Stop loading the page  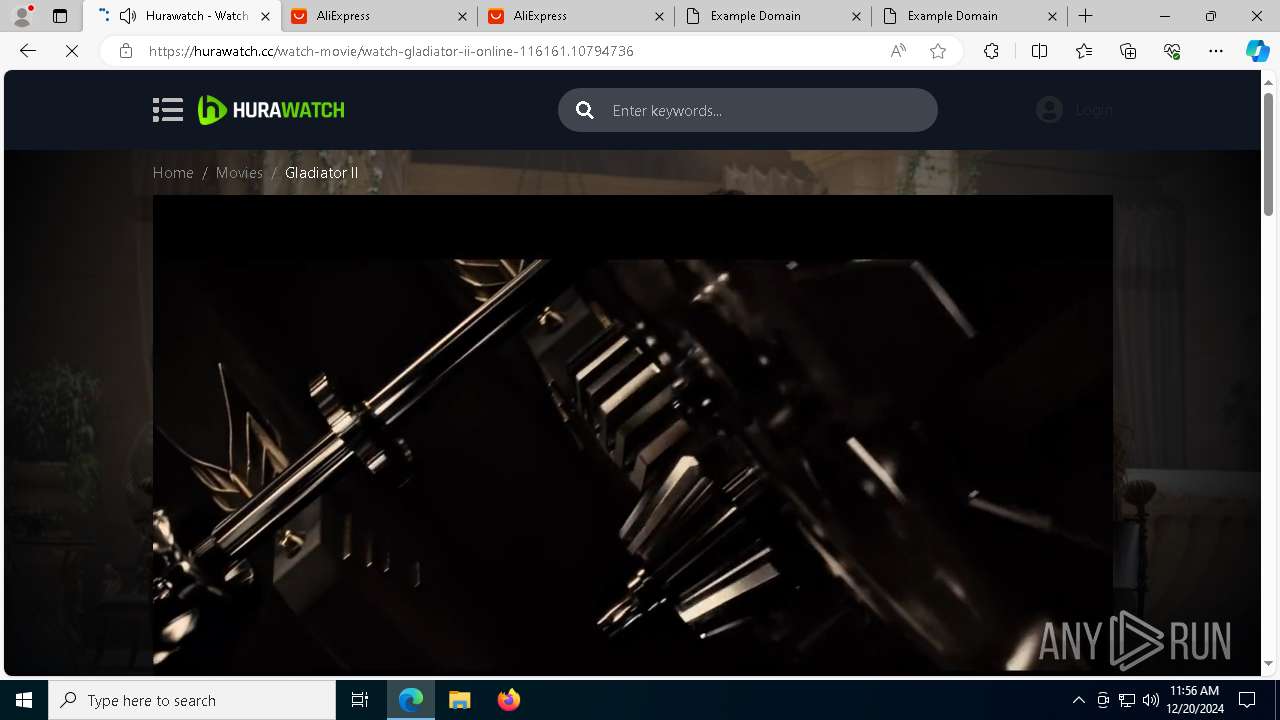[x=72, y=51]
